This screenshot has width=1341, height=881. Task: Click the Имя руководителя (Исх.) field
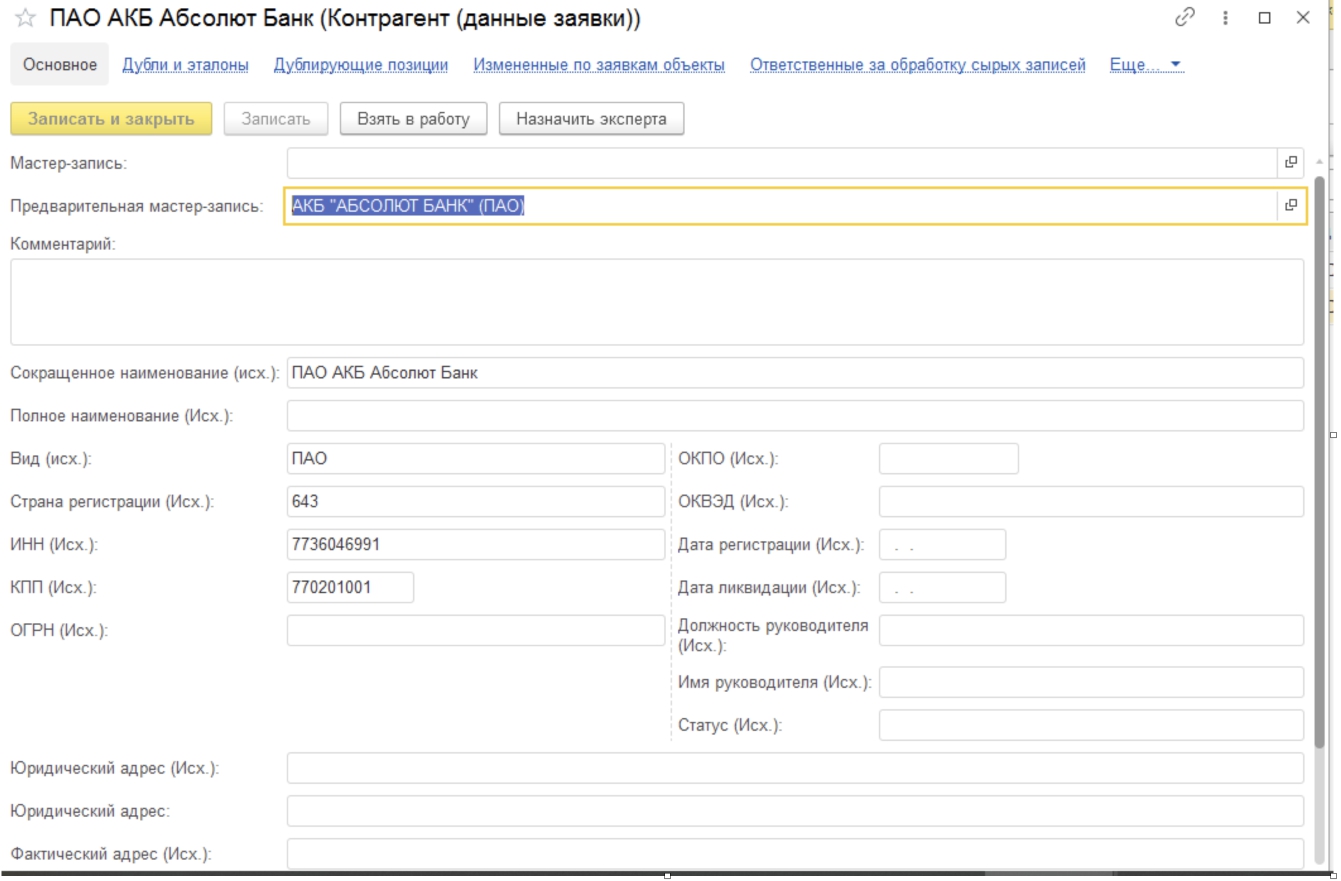point(1091,682)
